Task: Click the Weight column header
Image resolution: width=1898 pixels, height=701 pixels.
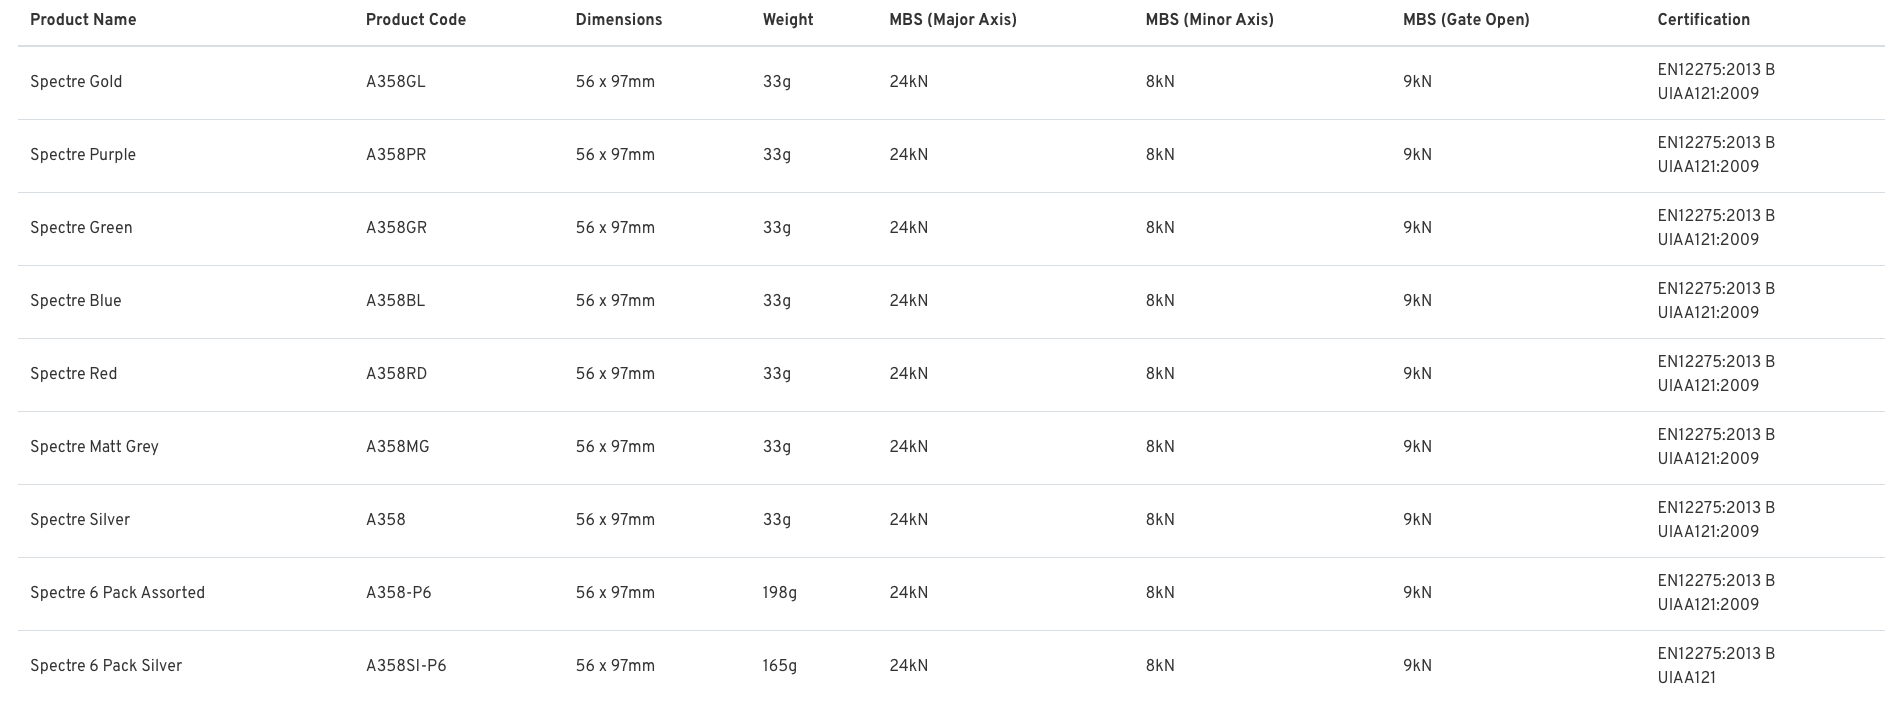Action: 788,20
